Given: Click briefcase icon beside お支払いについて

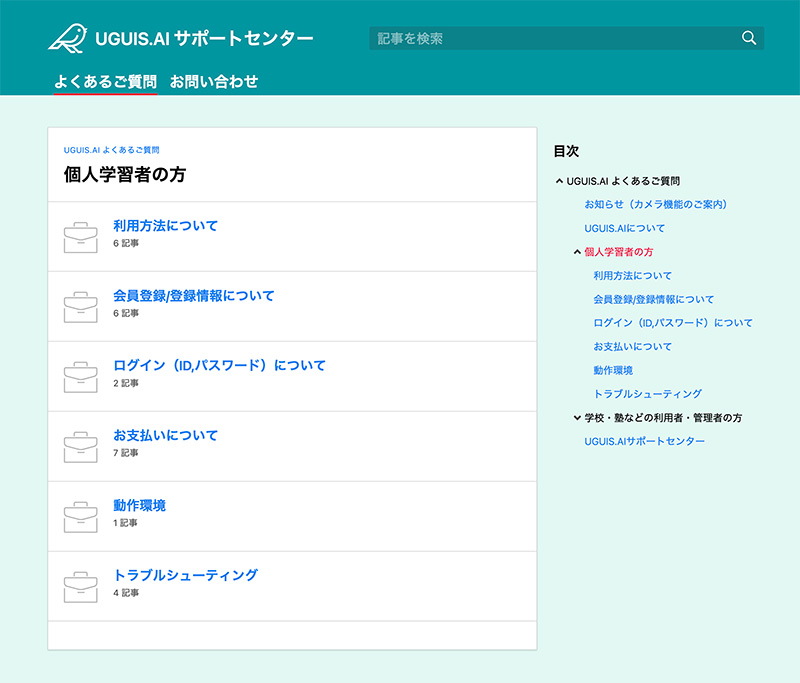Looking at the screenshot, I should (x=80, y=446).
